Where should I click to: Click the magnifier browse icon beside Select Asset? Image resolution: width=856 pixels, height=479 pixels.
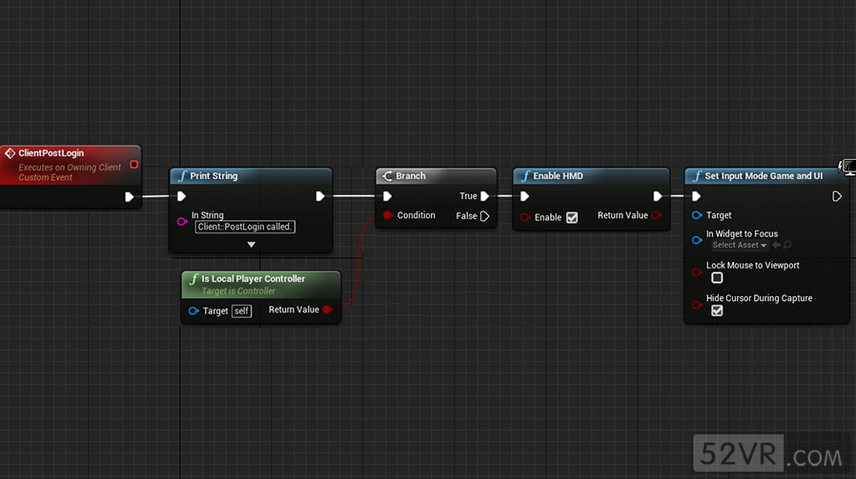[788, 245]
